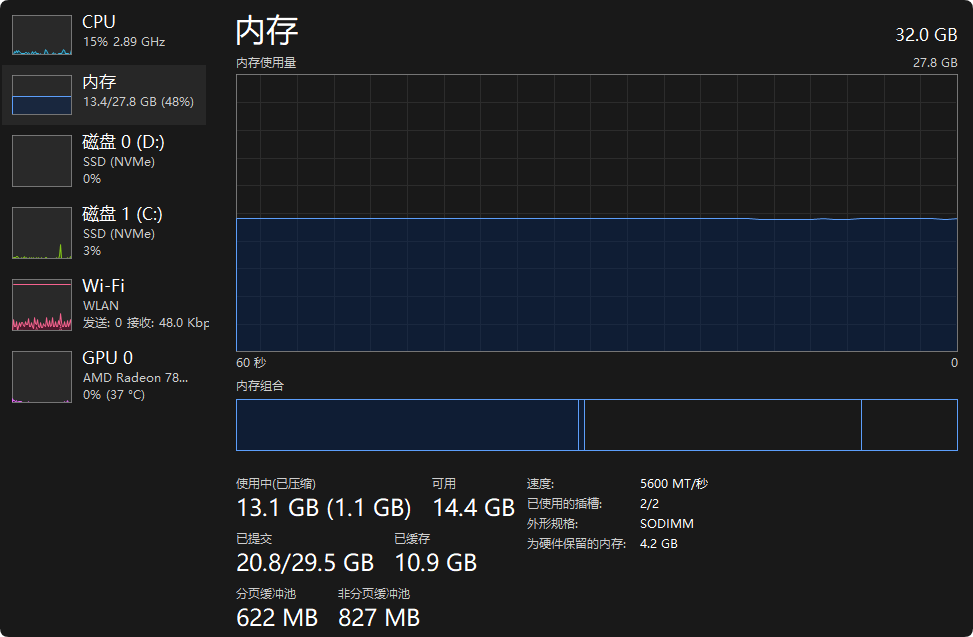Click the in-use segment of 内存组合 bar

pos(407,425)
